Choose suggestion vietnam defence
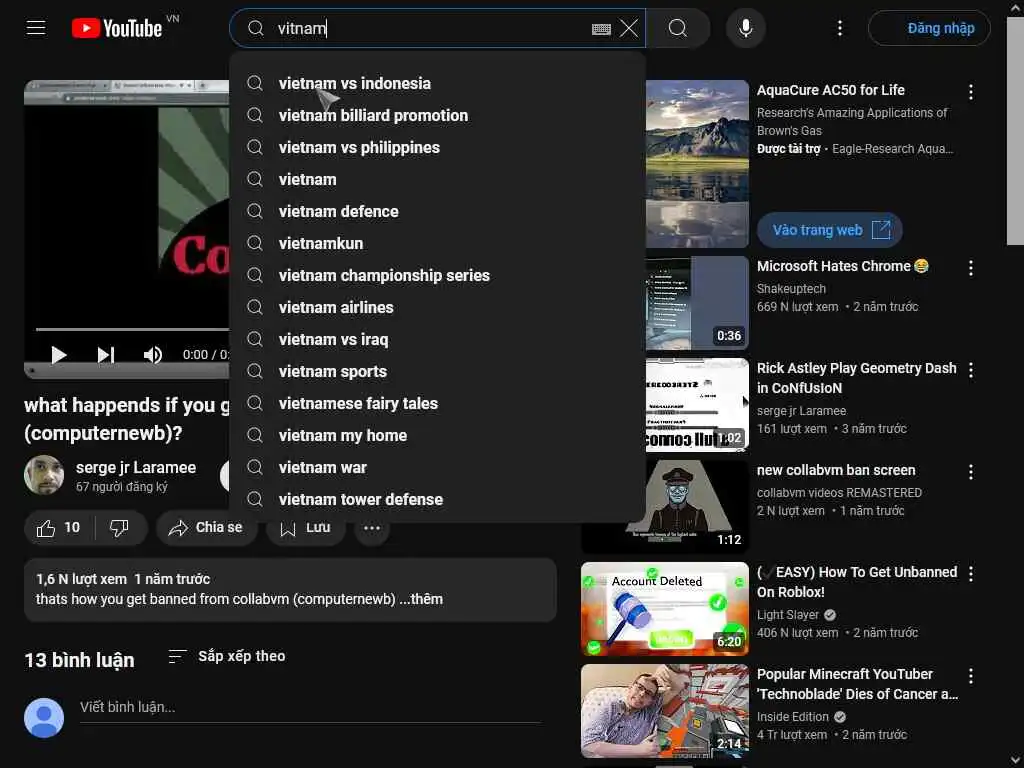This screenshot has width=1024, height=768. coord(438,212)
